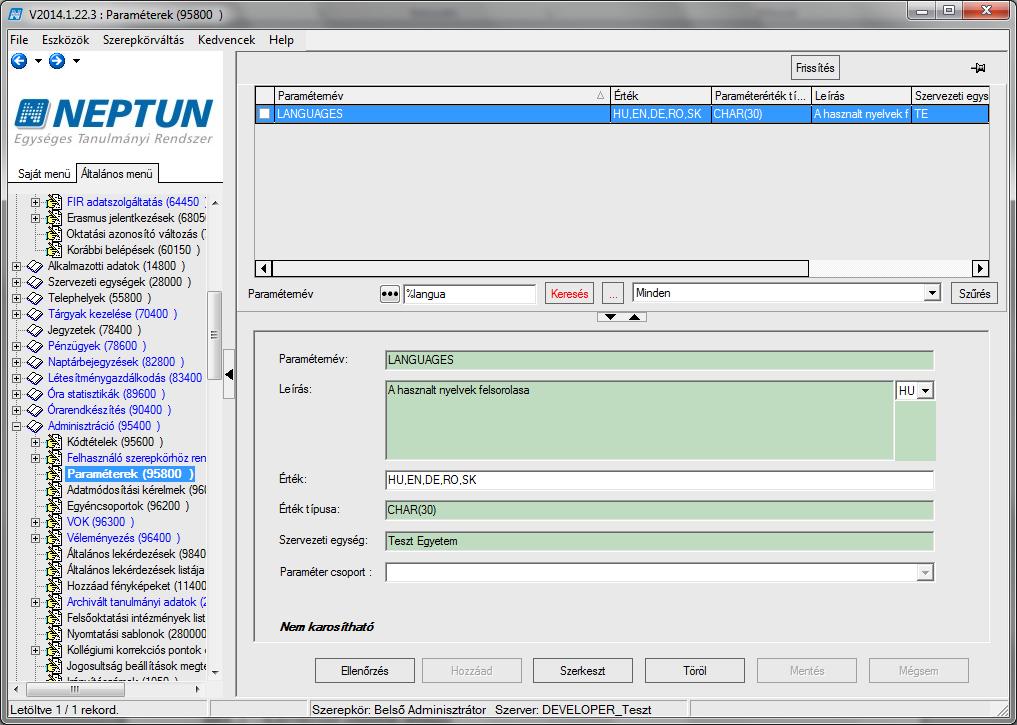Collapse the Adminisztráció tree node
1017x725 pixels.
click(x=16, y=426)
